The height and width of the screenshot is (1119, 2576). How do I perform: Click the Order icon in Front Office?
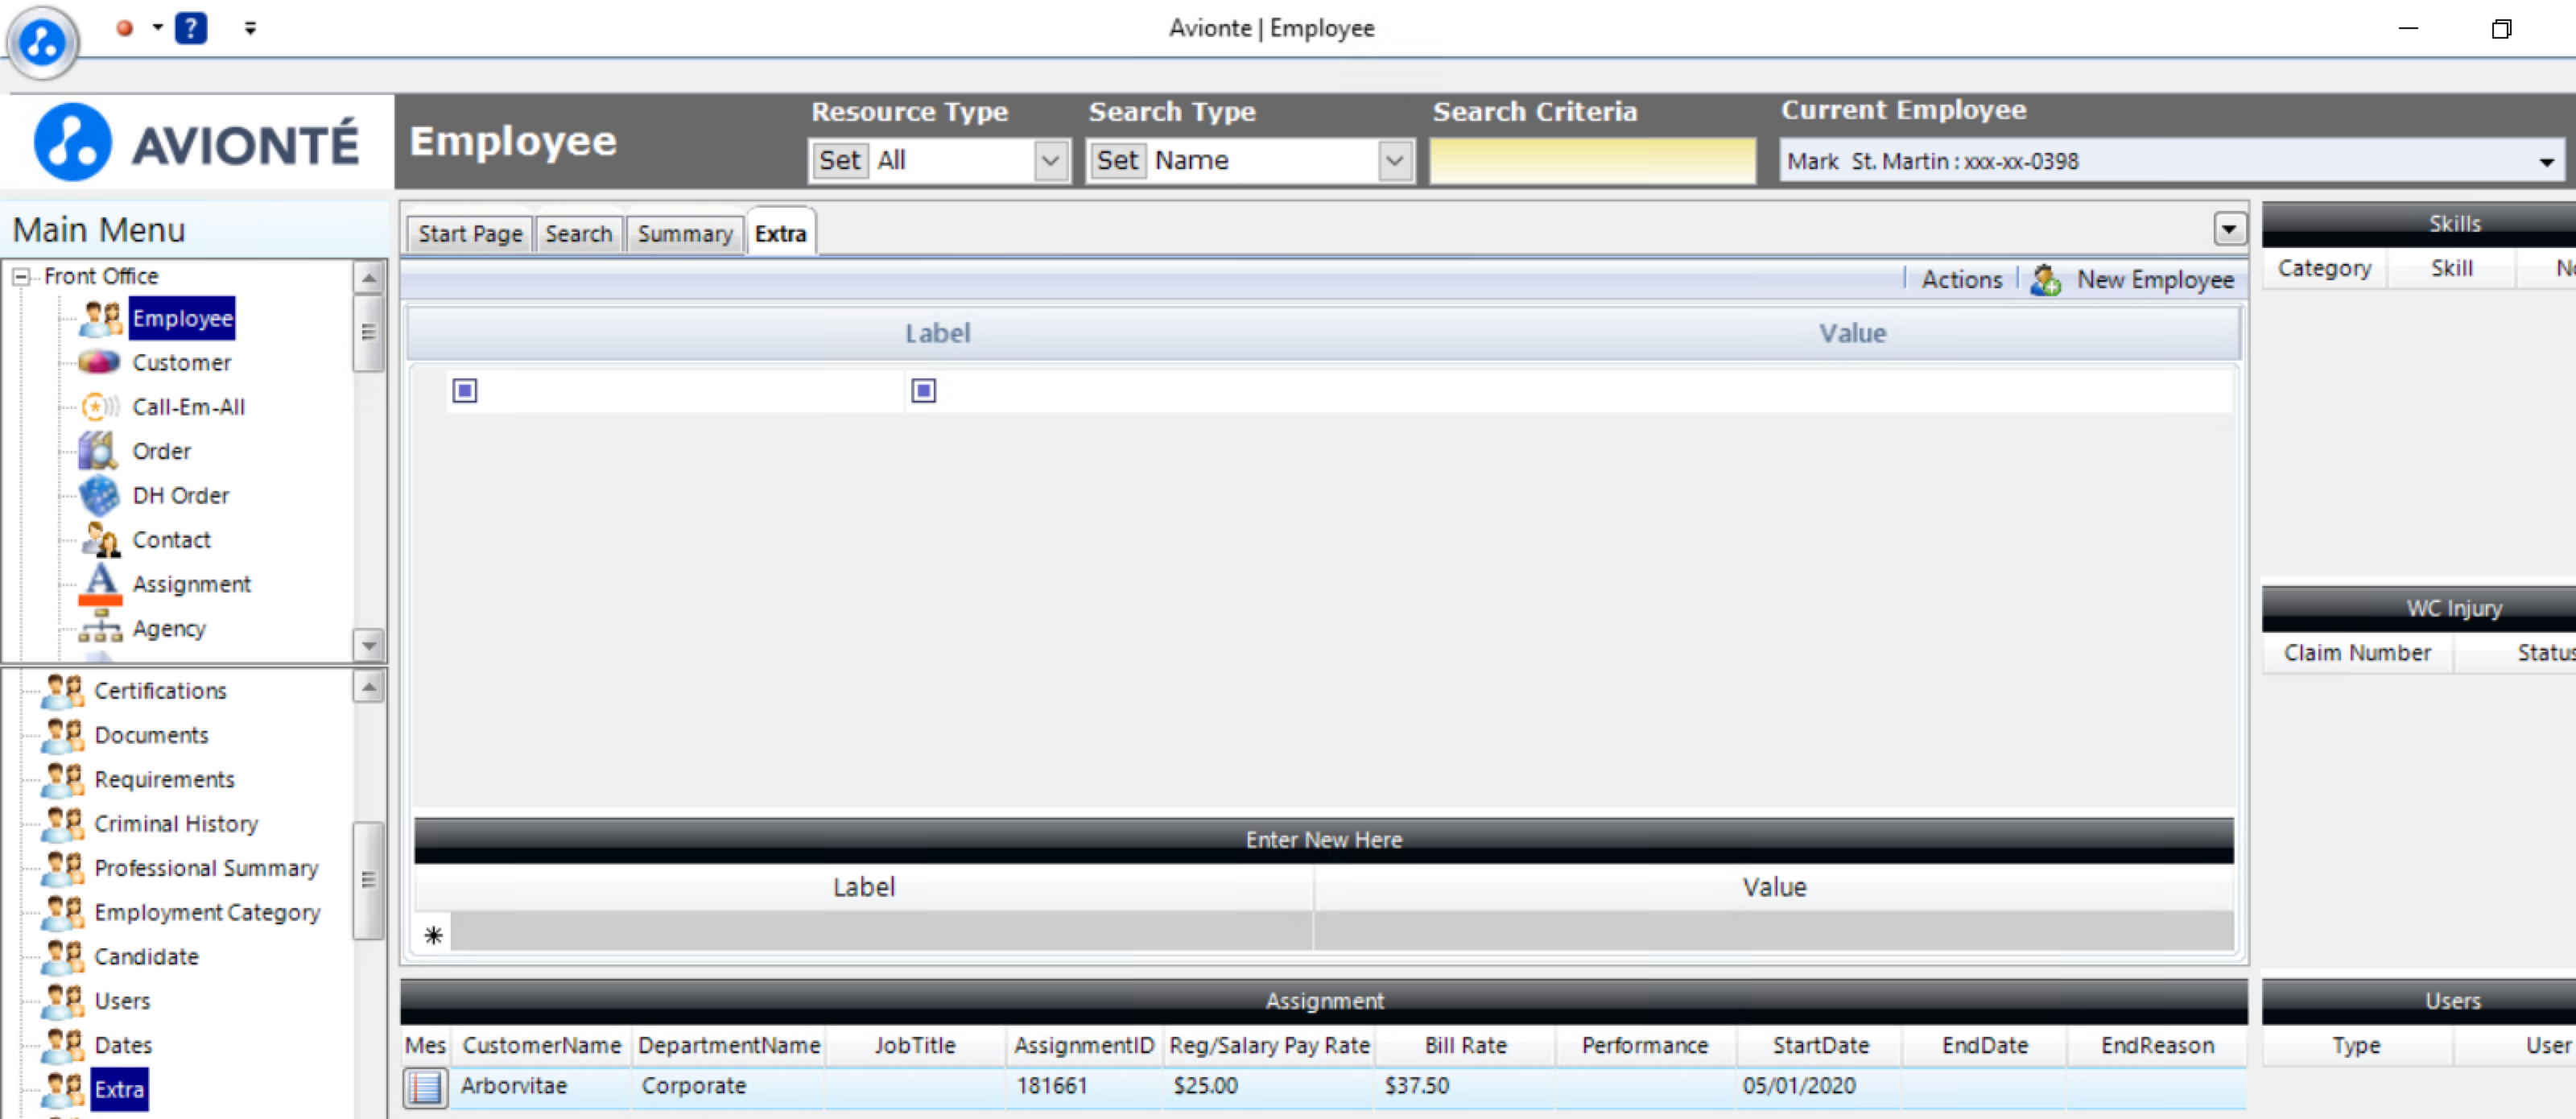point(99,451)
